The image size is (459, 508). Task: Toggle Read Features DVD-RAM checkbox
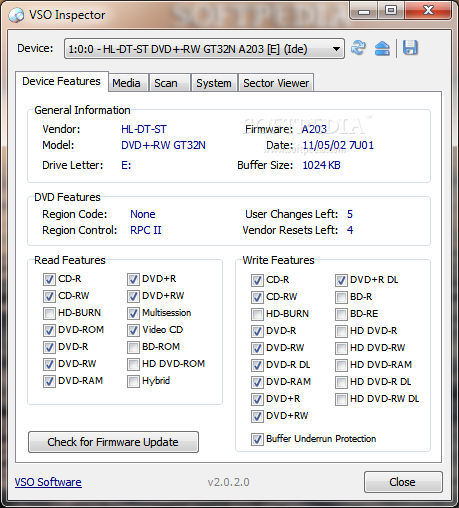tap(49, 381)
